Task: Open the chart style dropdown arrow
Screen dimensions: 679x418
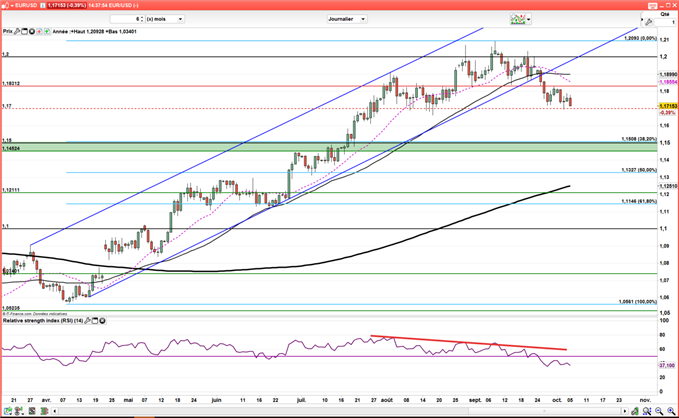Action: click(529, 19)
